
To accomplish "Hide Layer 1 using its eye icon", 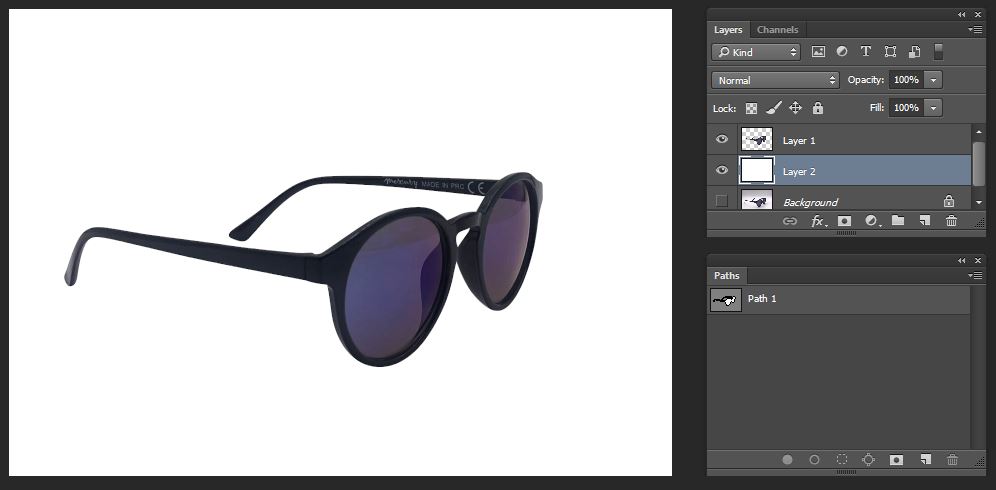I will coord(722,140).
